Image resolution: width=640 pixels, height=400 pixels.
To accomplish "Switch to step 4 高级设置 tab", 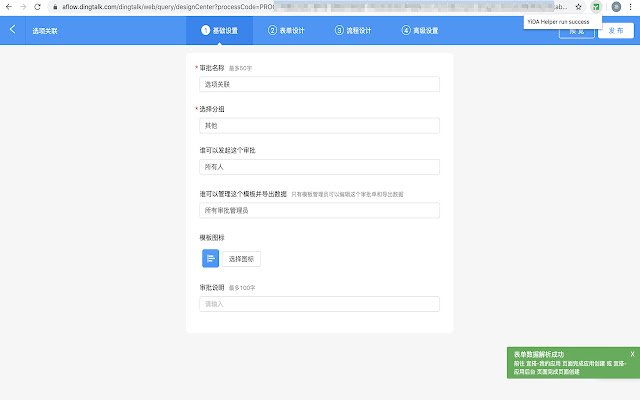I will pos(420,31).
